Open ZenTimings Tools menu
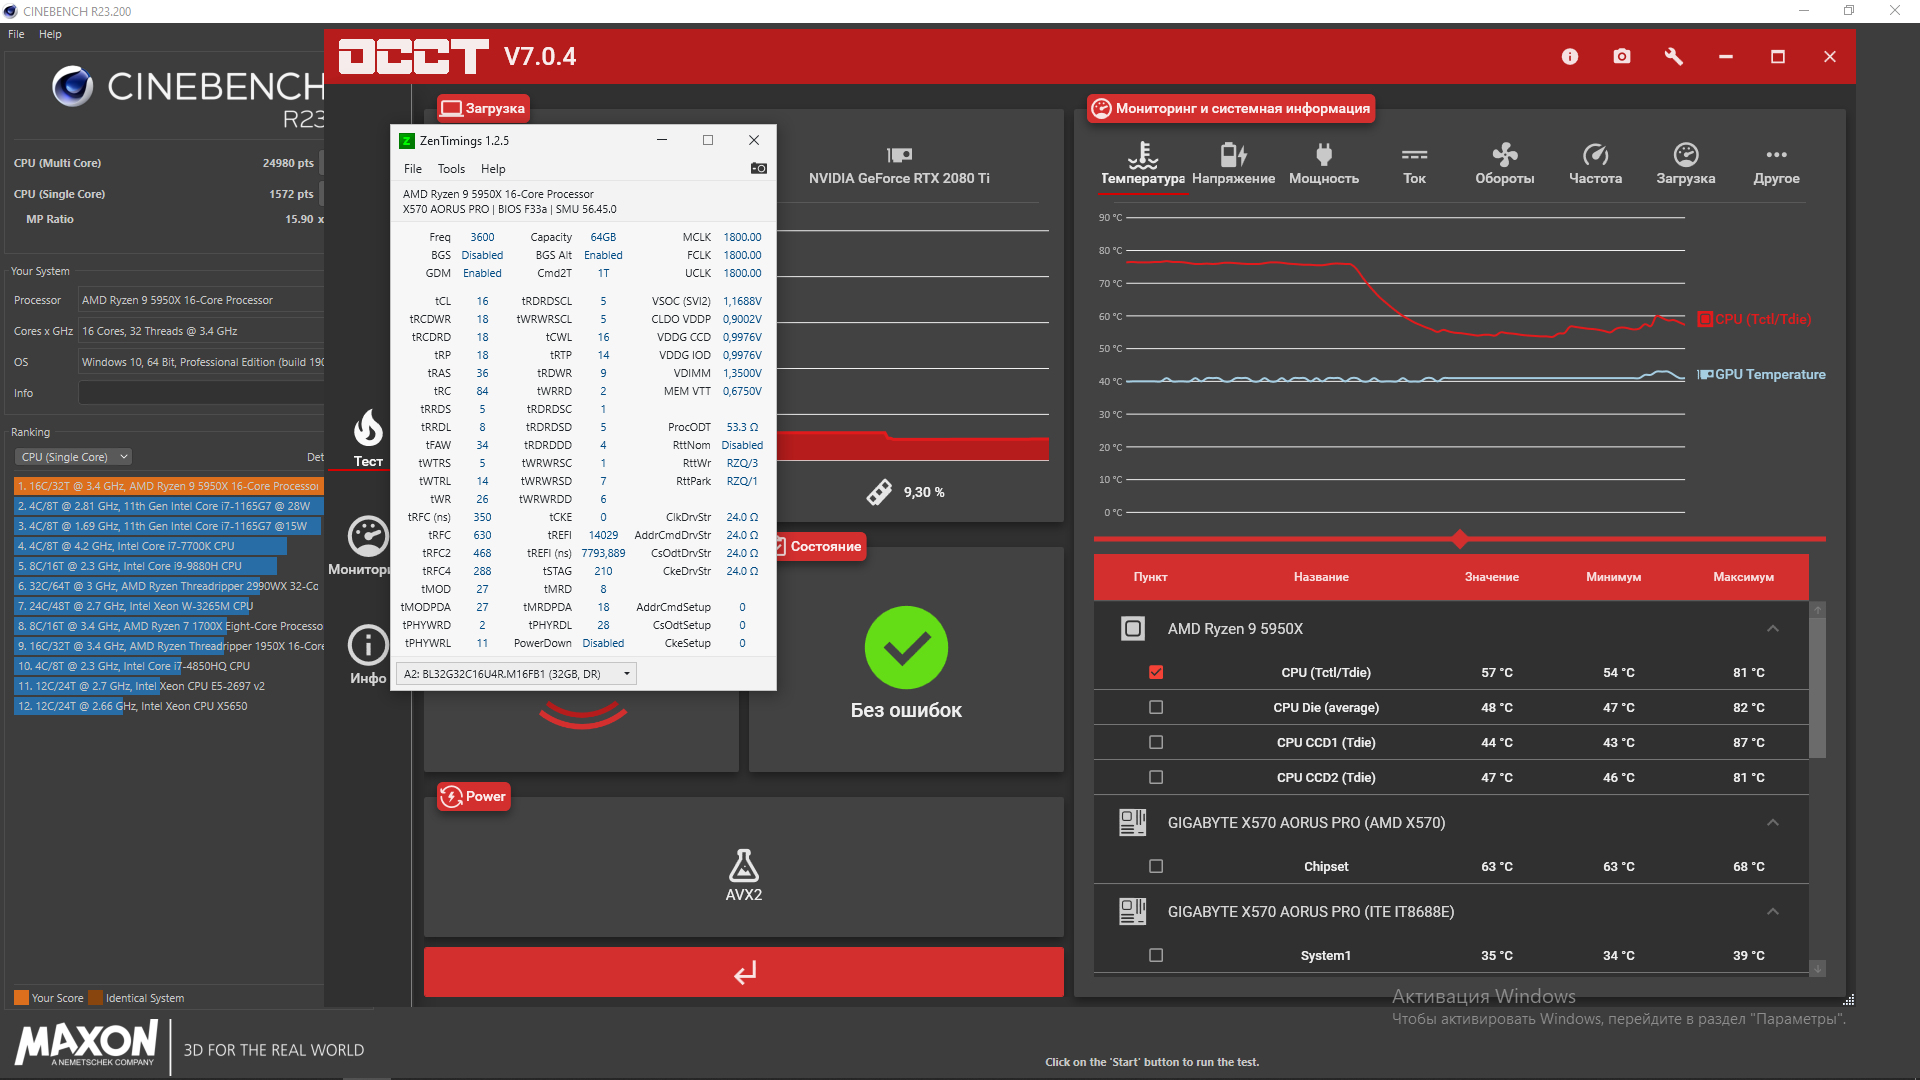The image size is (1920, 1080). pyautogui.click(x=451, y=169)
